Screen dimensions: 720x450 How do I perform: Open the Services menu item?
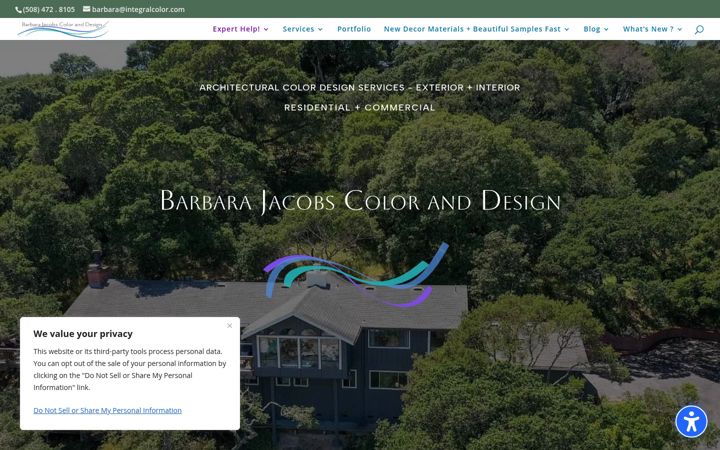(x=298, y=29)
